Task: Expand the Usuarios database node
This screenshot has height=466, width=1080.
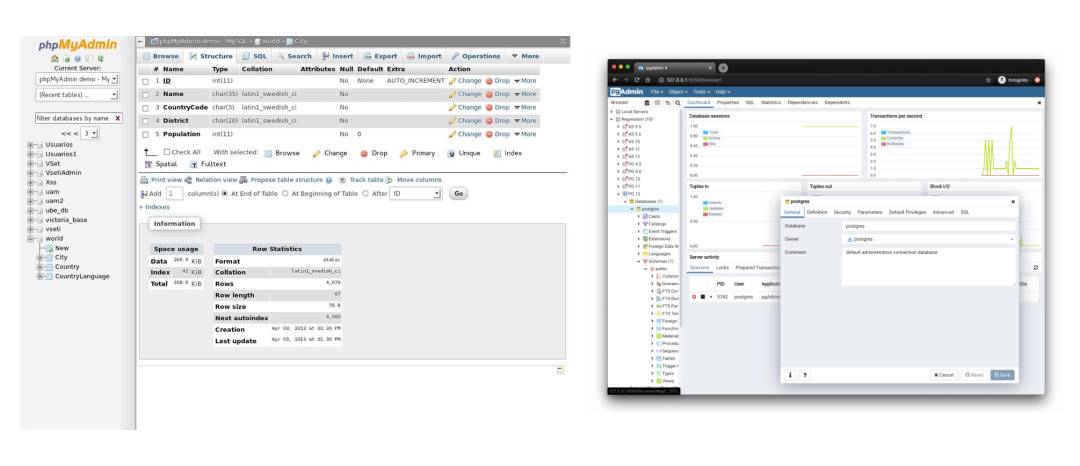Action: 31,145
